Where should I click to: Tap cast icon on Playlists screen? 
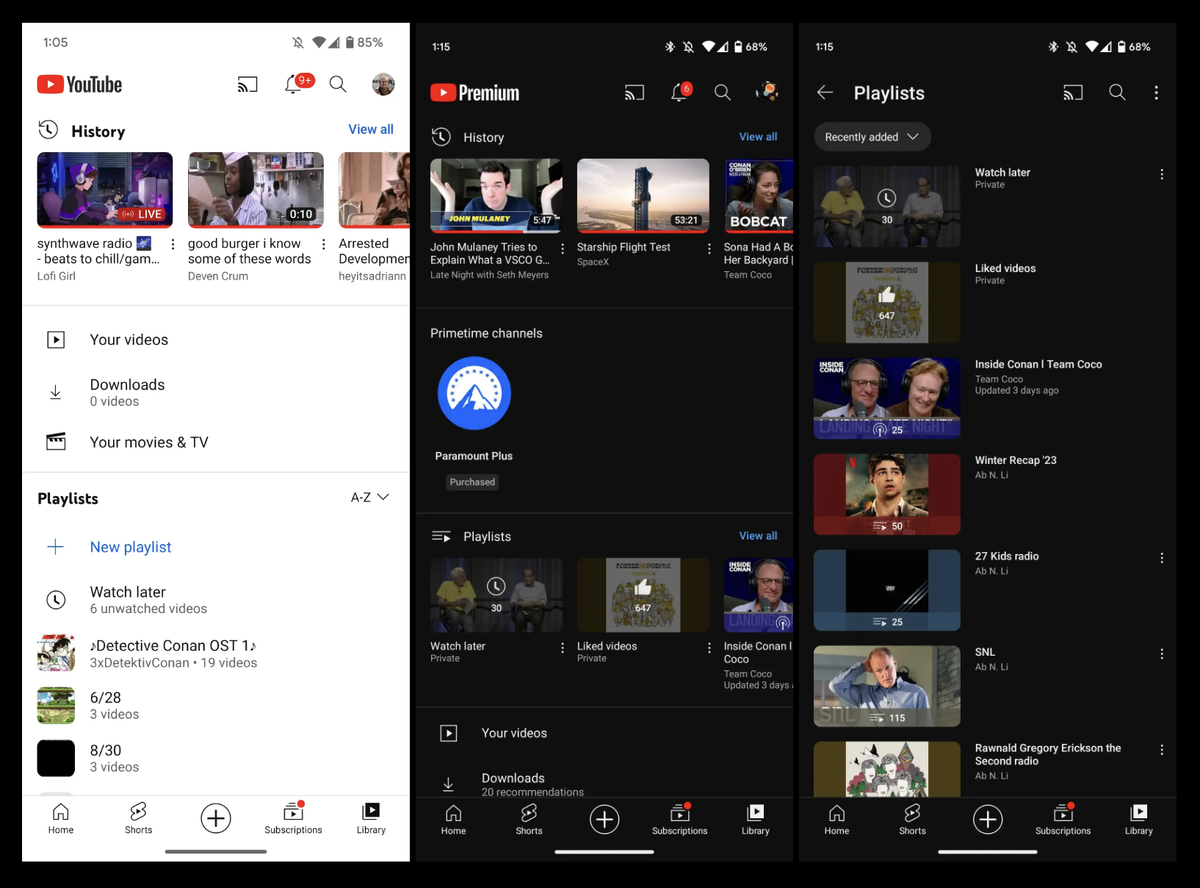click(1073, 93)
